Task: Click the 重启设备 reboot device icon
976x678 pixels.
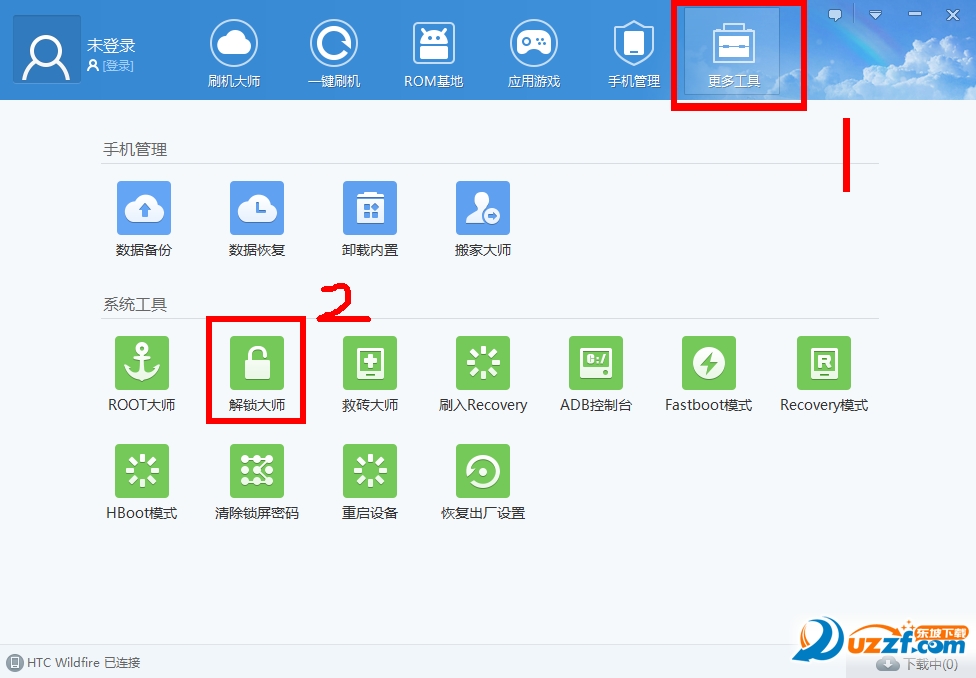Action: pos(369,471)
